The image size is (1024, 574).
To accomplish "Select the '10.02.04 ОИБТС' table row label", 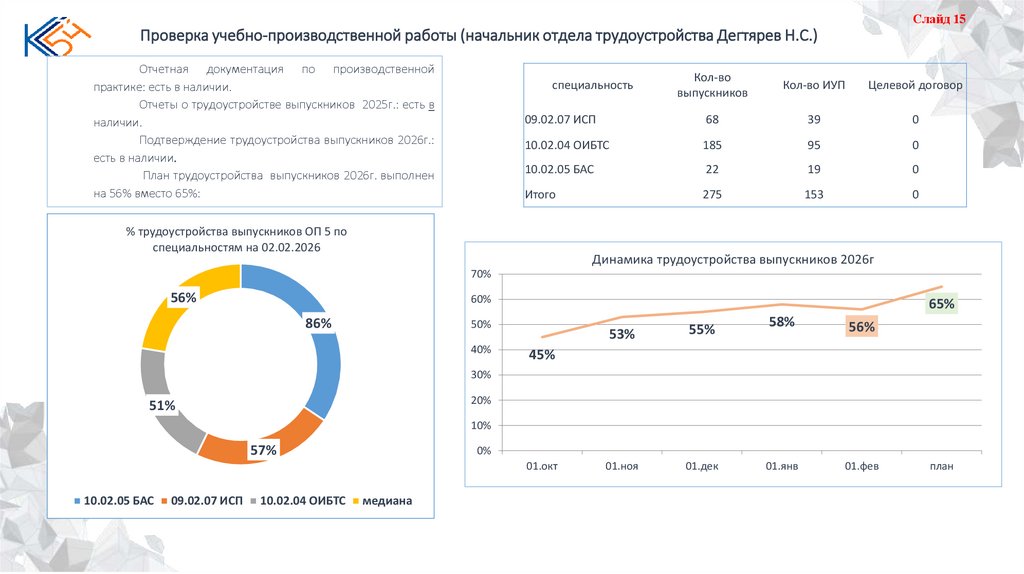I will point(567,145).
